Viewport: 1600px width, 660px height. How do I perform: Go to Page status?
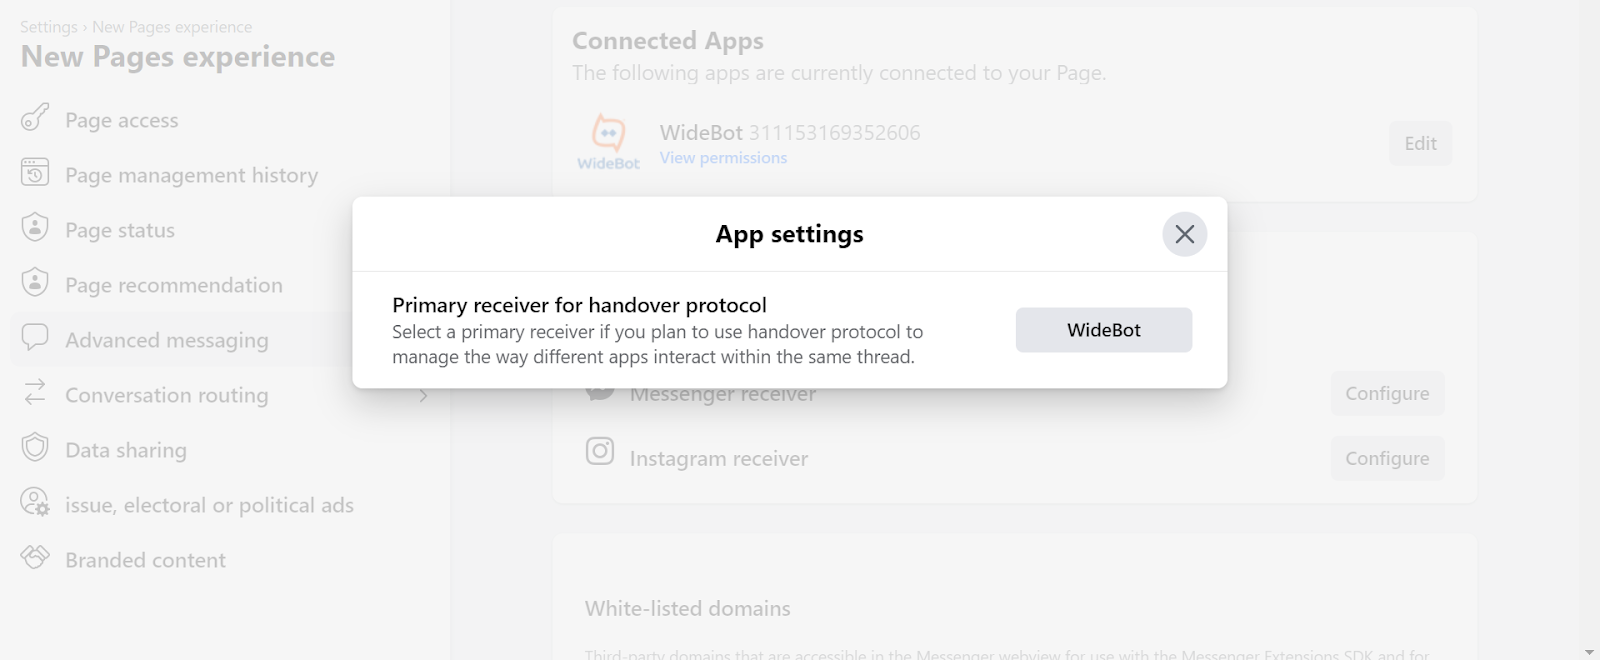coord(120,230)
